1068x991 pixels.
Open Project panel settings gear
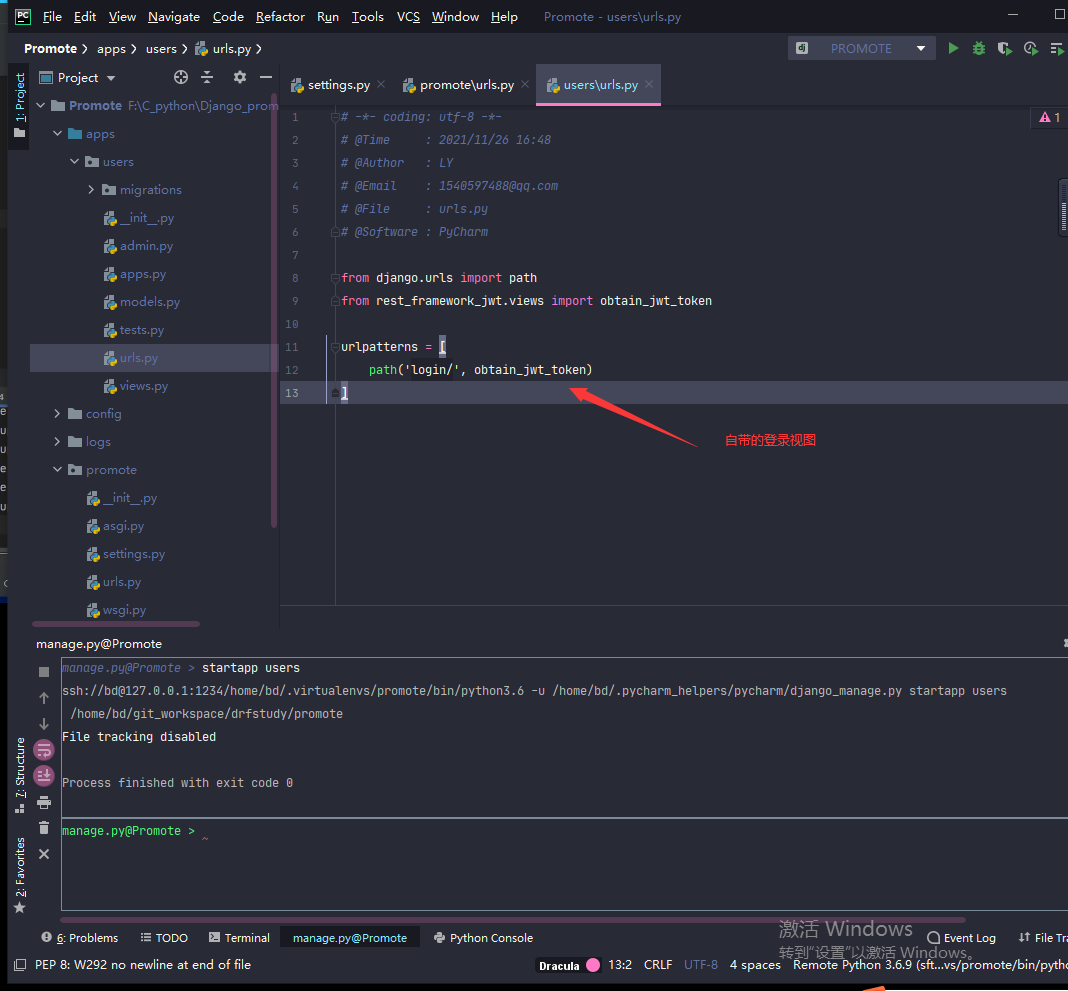coord(240,77)
